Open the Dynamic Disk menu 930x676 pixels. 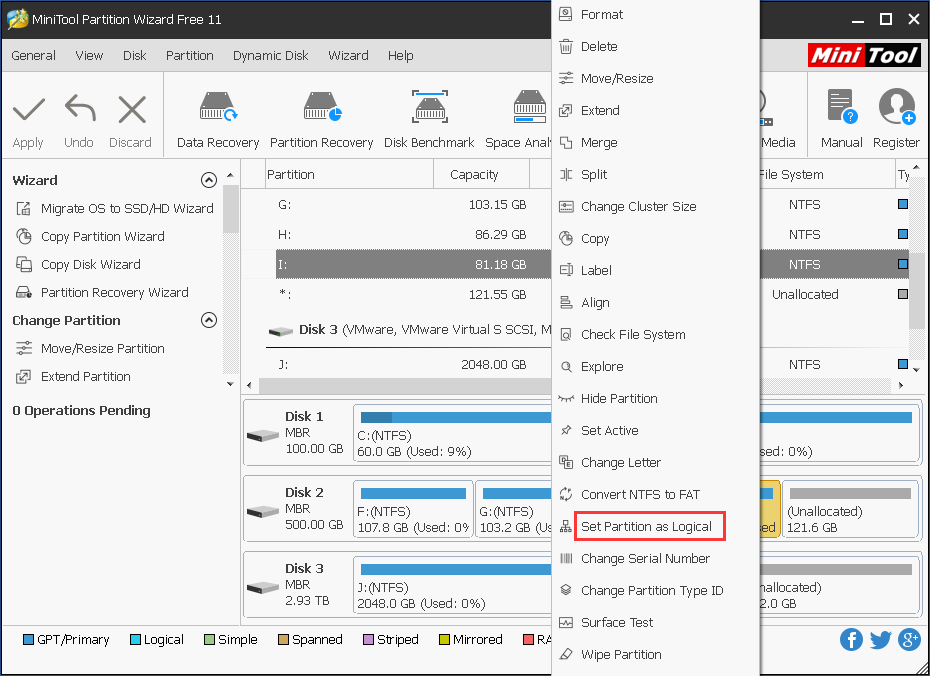(x=271, y=56)
